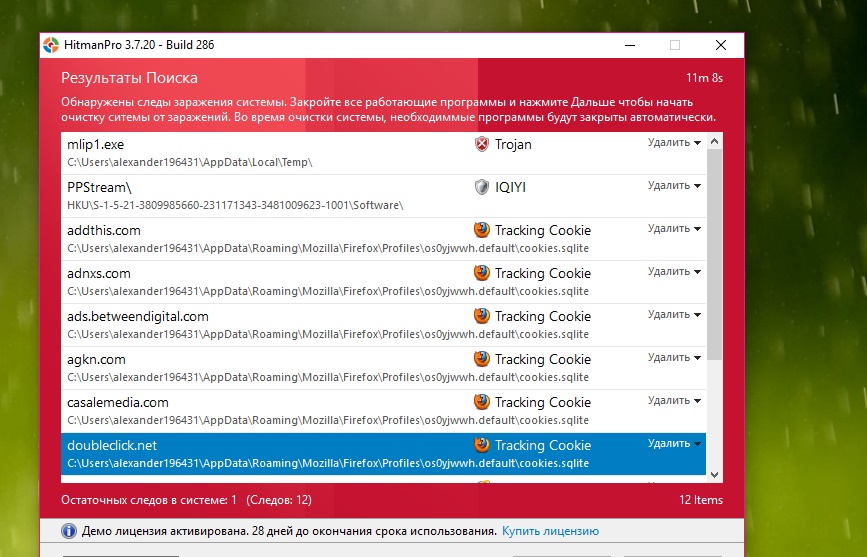Select the ads.betweendigital.com entry

coord(384,325)
